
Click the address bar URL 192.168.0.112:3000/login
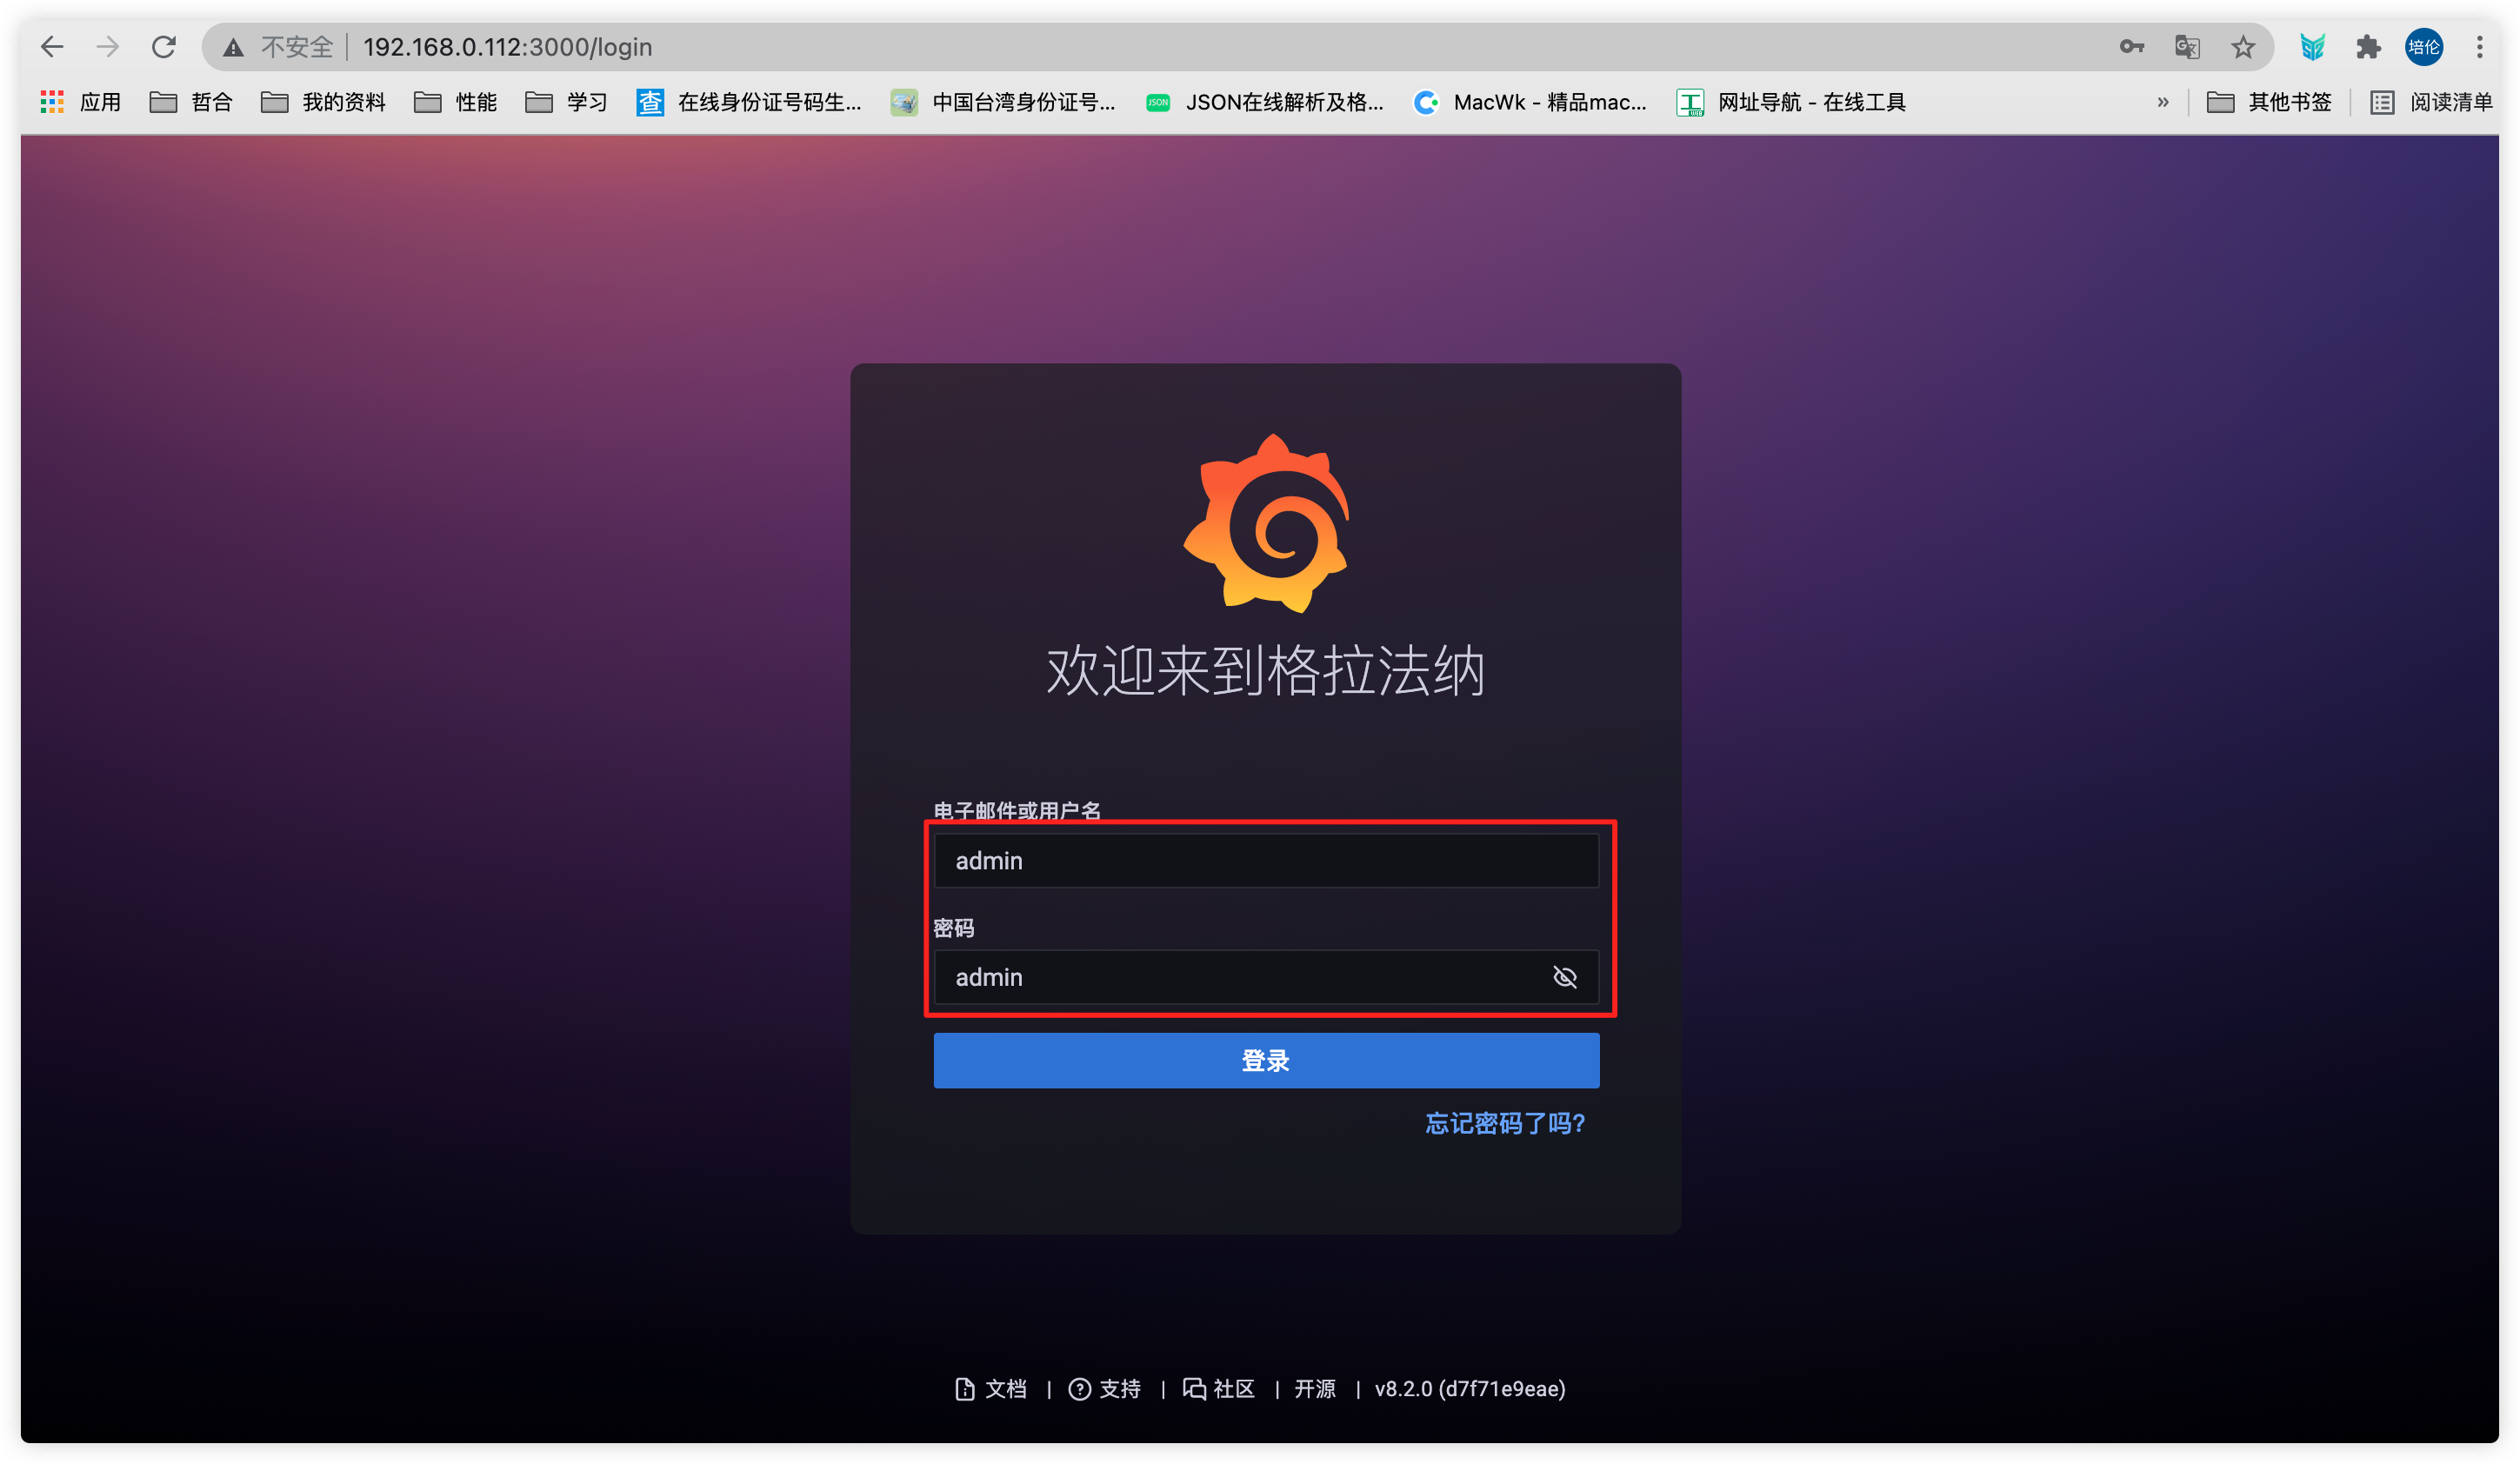(507, 47)
